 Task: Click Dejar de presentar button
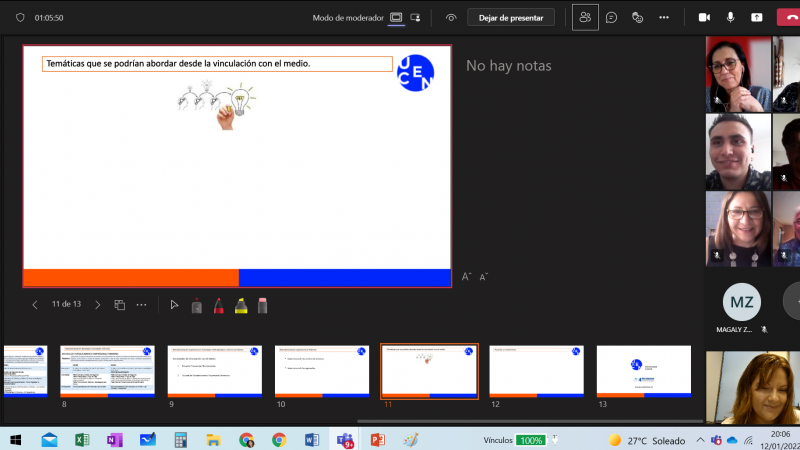[511, 17]
